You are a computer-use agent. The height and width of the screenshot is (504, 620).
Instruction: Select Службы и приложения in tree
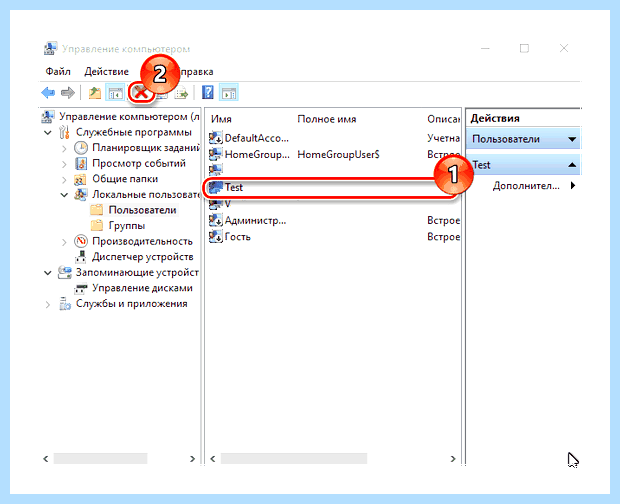coord(132,304)
